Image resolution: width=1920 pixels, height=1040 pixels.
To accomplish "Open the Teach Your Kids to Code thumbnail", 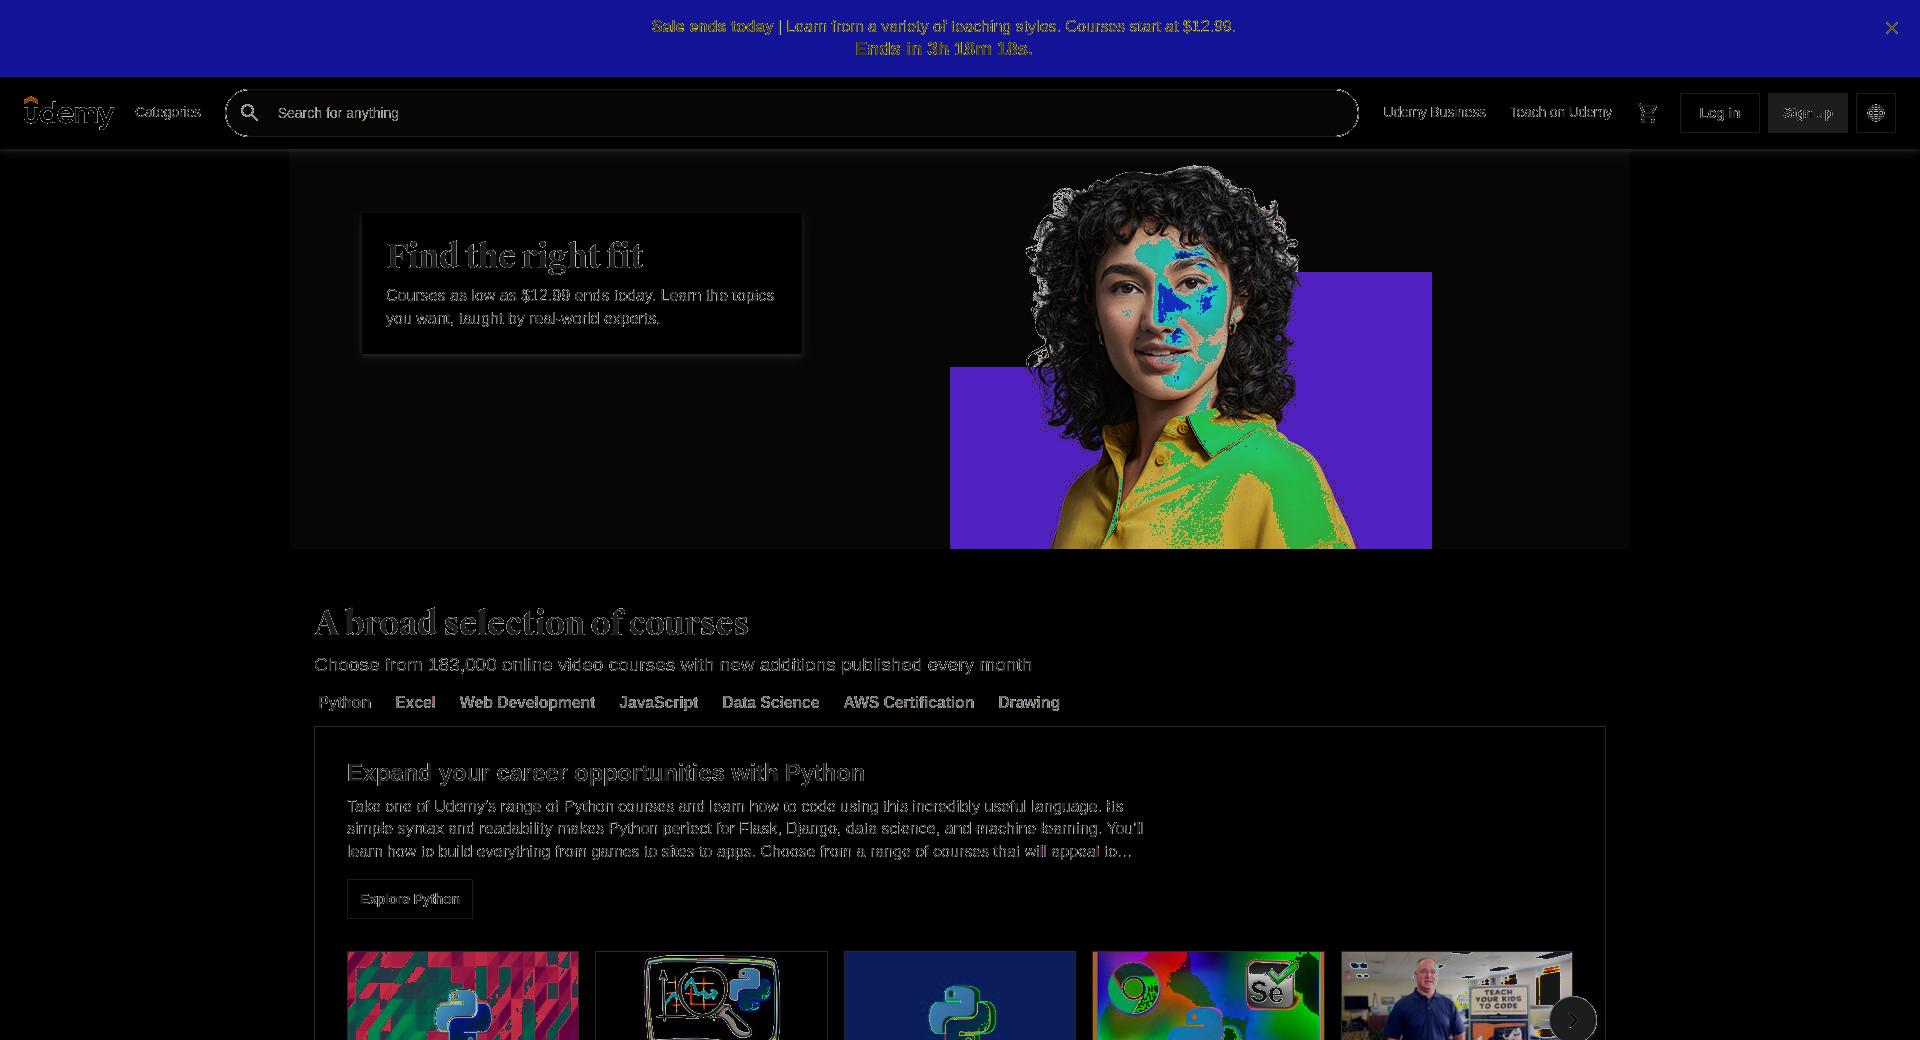I will click(x=1457, y=996).
